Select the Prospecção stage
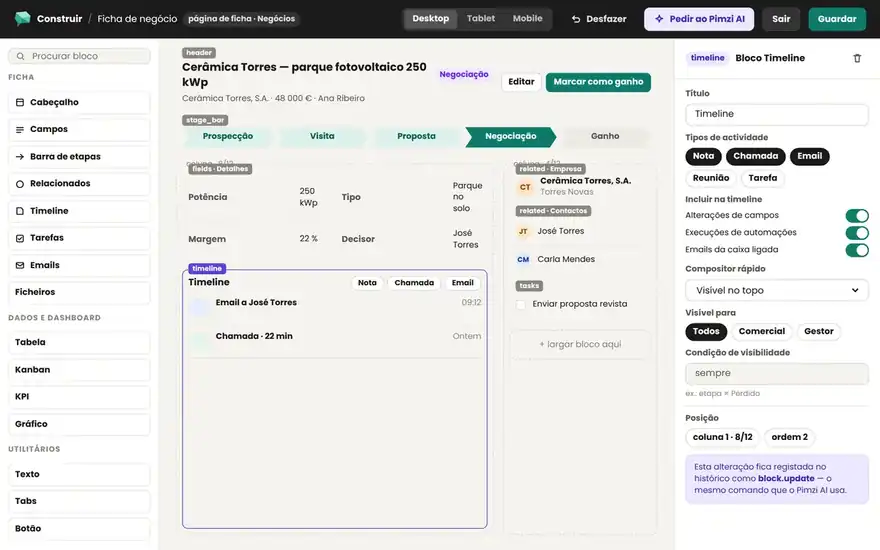Viewport: 880px width, 550px height. tap(227, 136)
